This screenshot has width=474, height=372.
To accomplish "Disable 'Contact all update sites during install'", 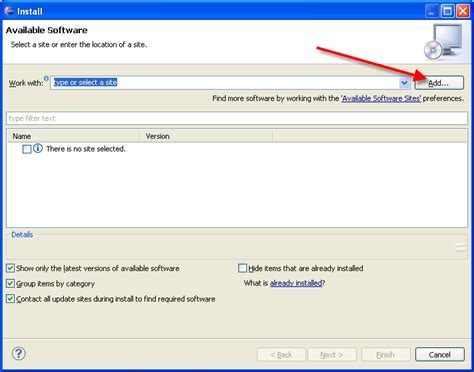I will [x=10, y=299].
